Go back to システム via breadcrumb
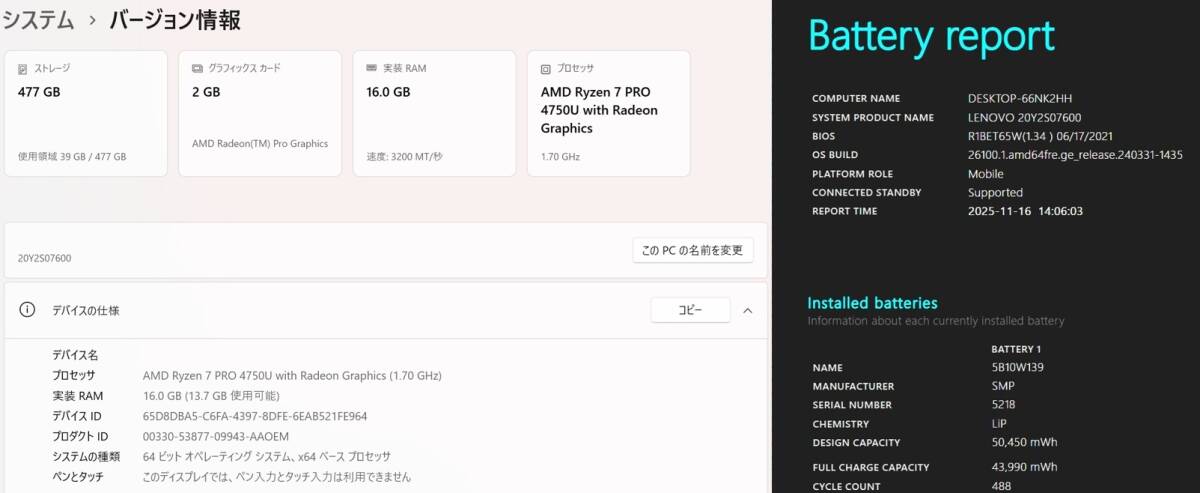The image size is (1200, 493). coord(38,20)
